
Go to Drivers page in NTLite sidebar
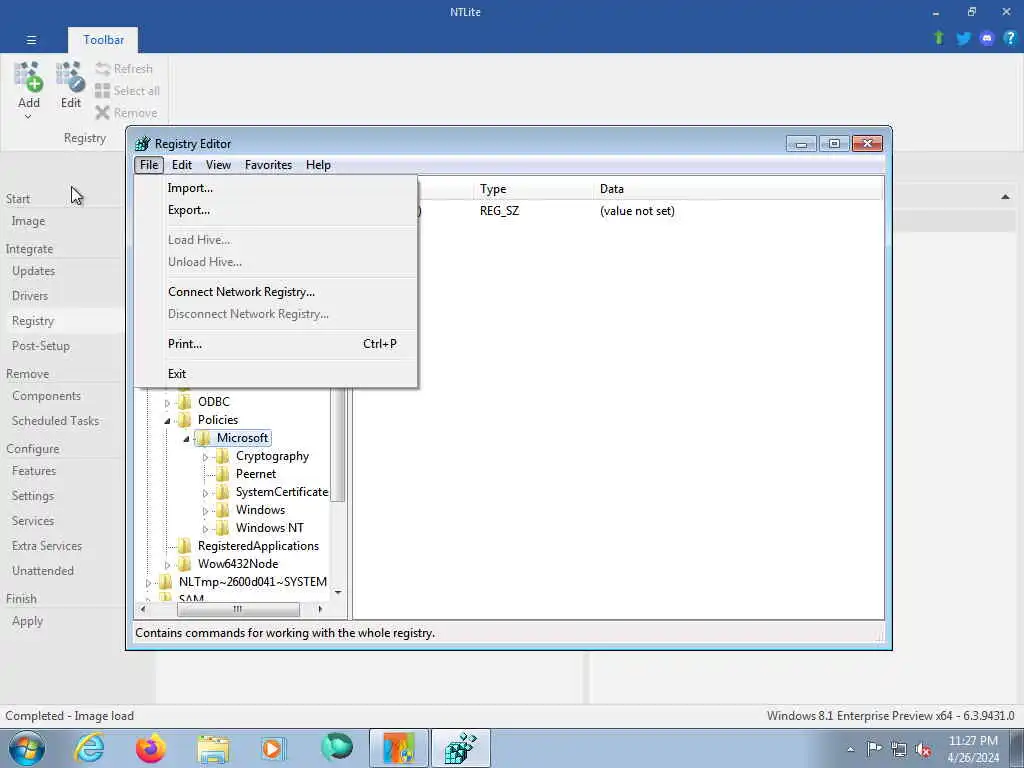[x=30, y=296]
